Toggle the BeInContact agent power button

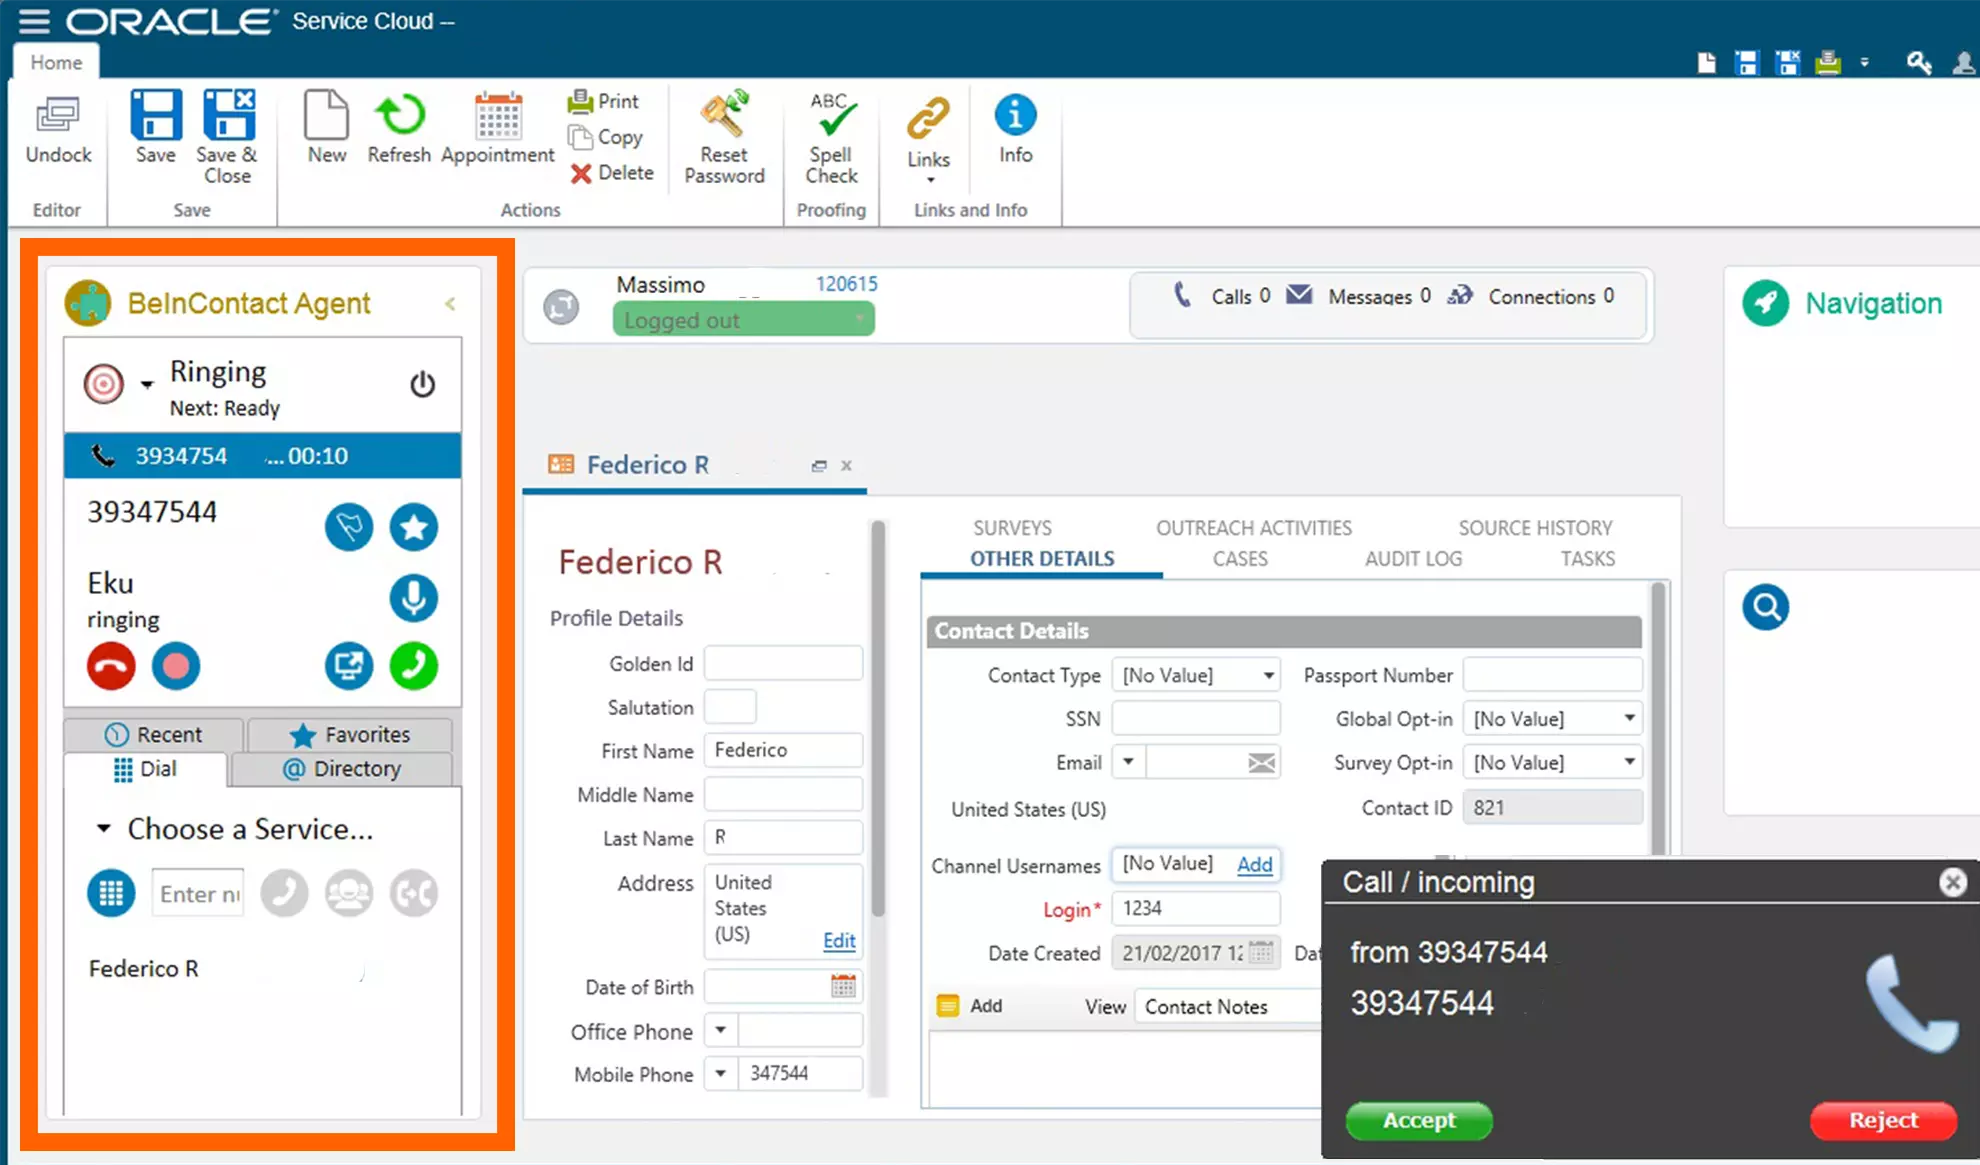click(x=422, y=385)
